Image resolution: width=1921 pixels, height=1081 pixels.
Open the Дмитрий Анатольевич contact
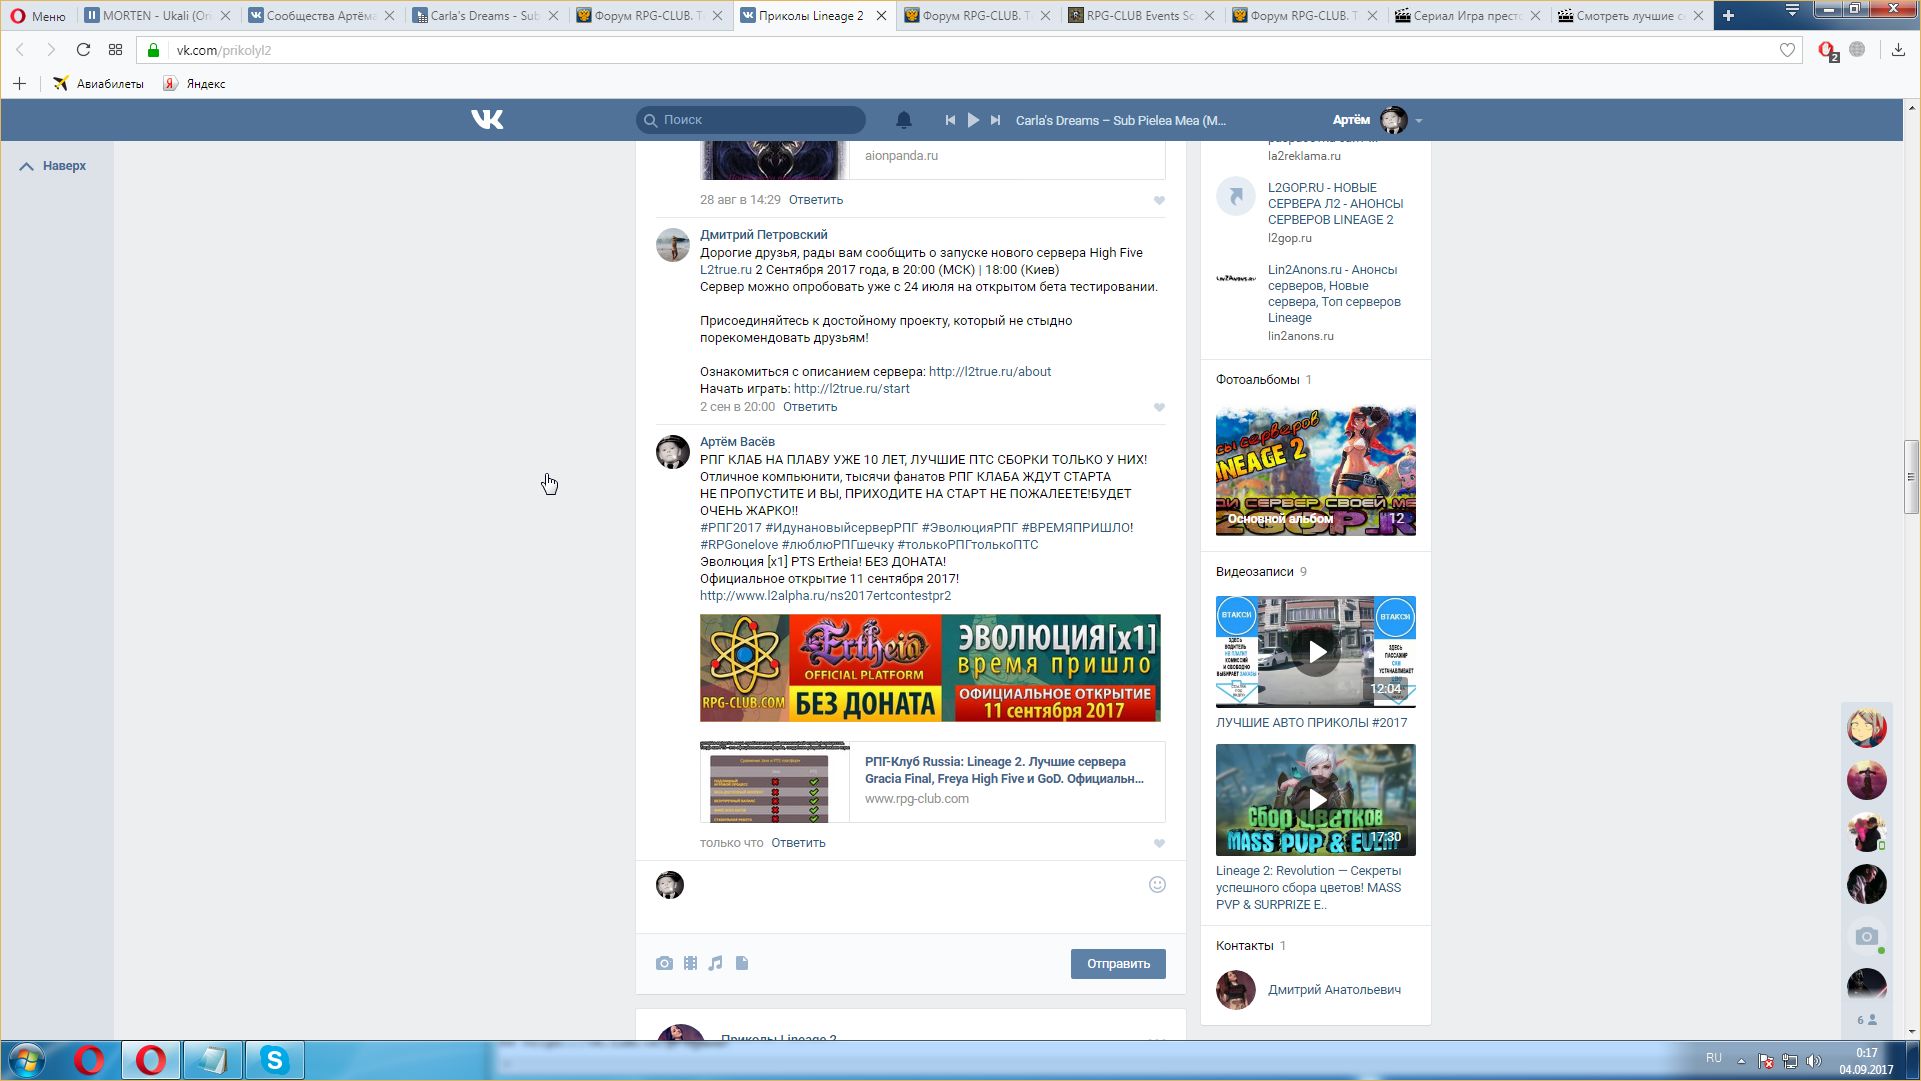coord(1334,990)
